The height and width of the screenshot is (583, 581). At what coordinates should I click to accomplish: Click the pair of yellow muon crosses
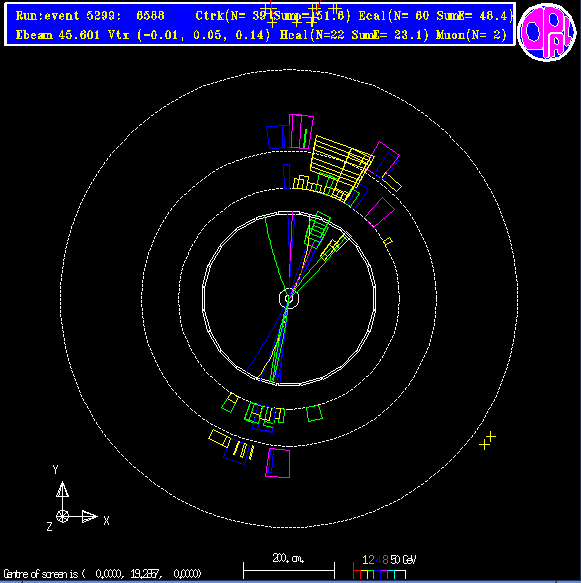[x=488, y=441]
